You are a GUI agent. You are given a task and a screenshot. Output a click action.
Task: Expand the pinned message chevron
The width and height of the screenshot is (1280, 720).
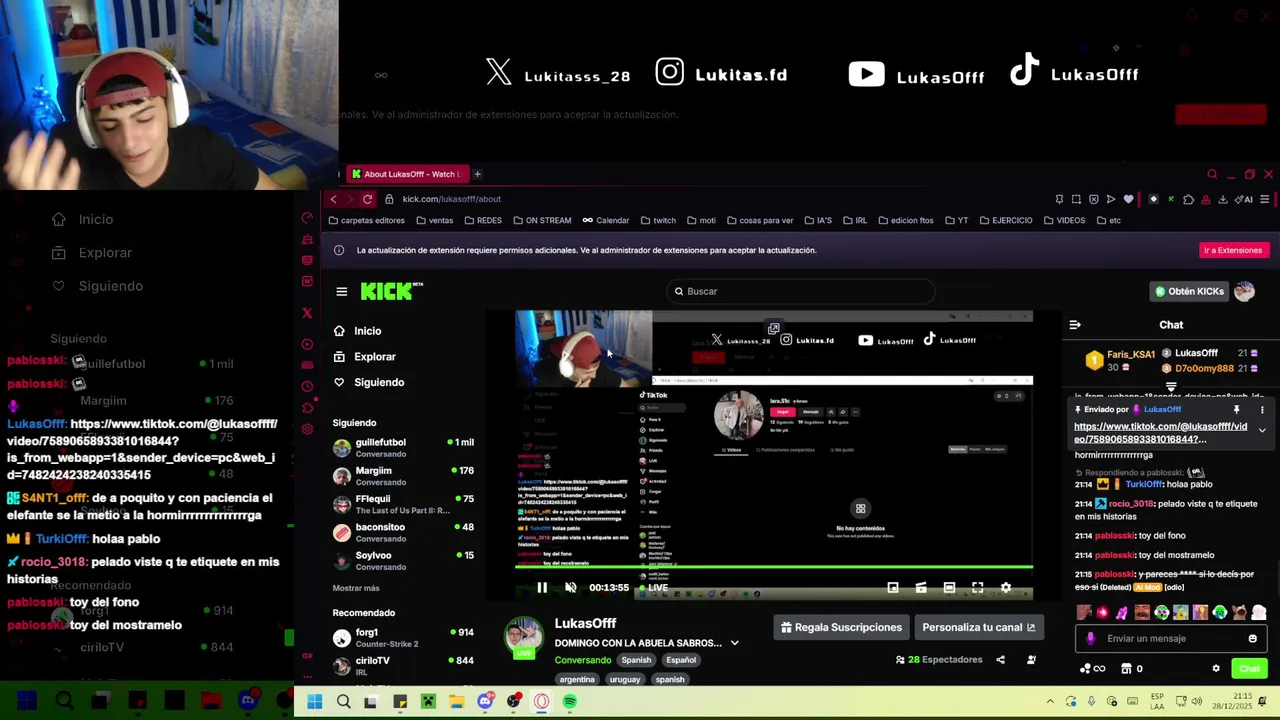point(1262,431)
